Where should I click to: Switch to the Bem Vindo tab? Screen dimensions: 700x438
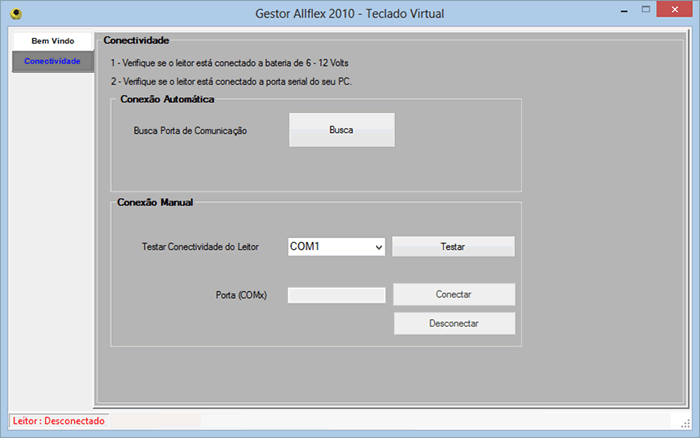pos(53,41)
